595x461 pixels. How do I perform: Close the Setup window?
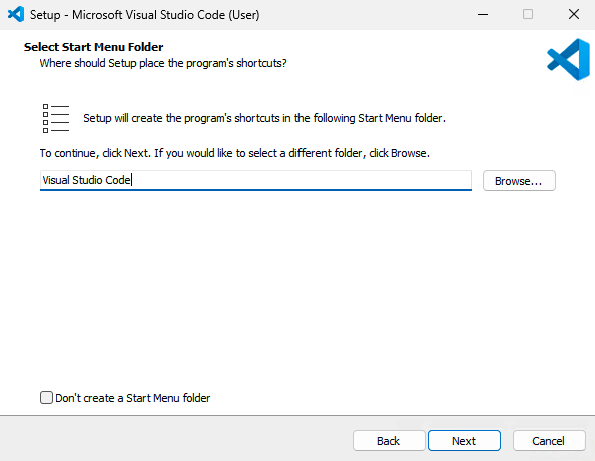pyautogui.click(x=574, y=14)
